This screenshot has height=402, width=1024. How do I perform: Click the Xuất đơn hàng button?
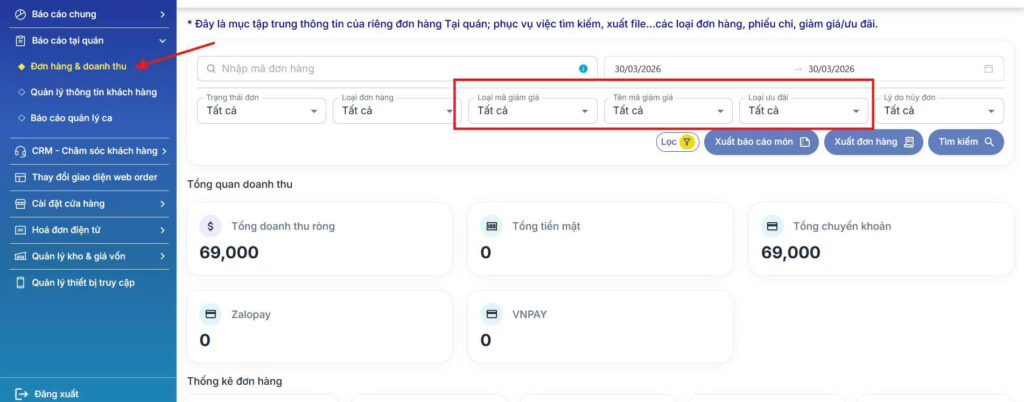pos(873,142)
